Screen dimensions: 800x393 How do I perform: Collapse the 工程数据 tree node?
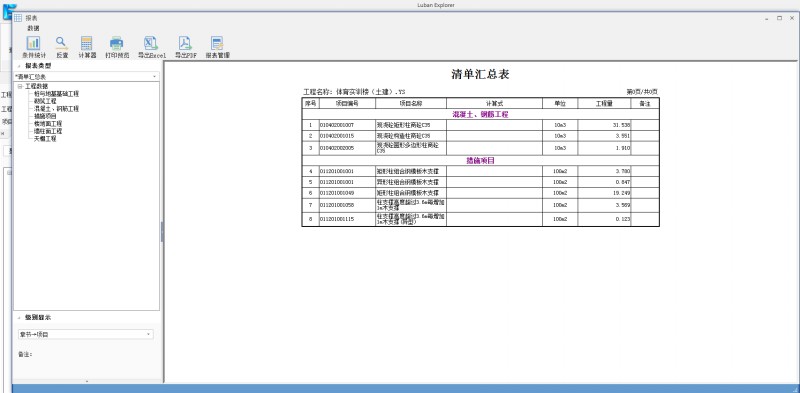pyautogui.click(x=19, y=86)
